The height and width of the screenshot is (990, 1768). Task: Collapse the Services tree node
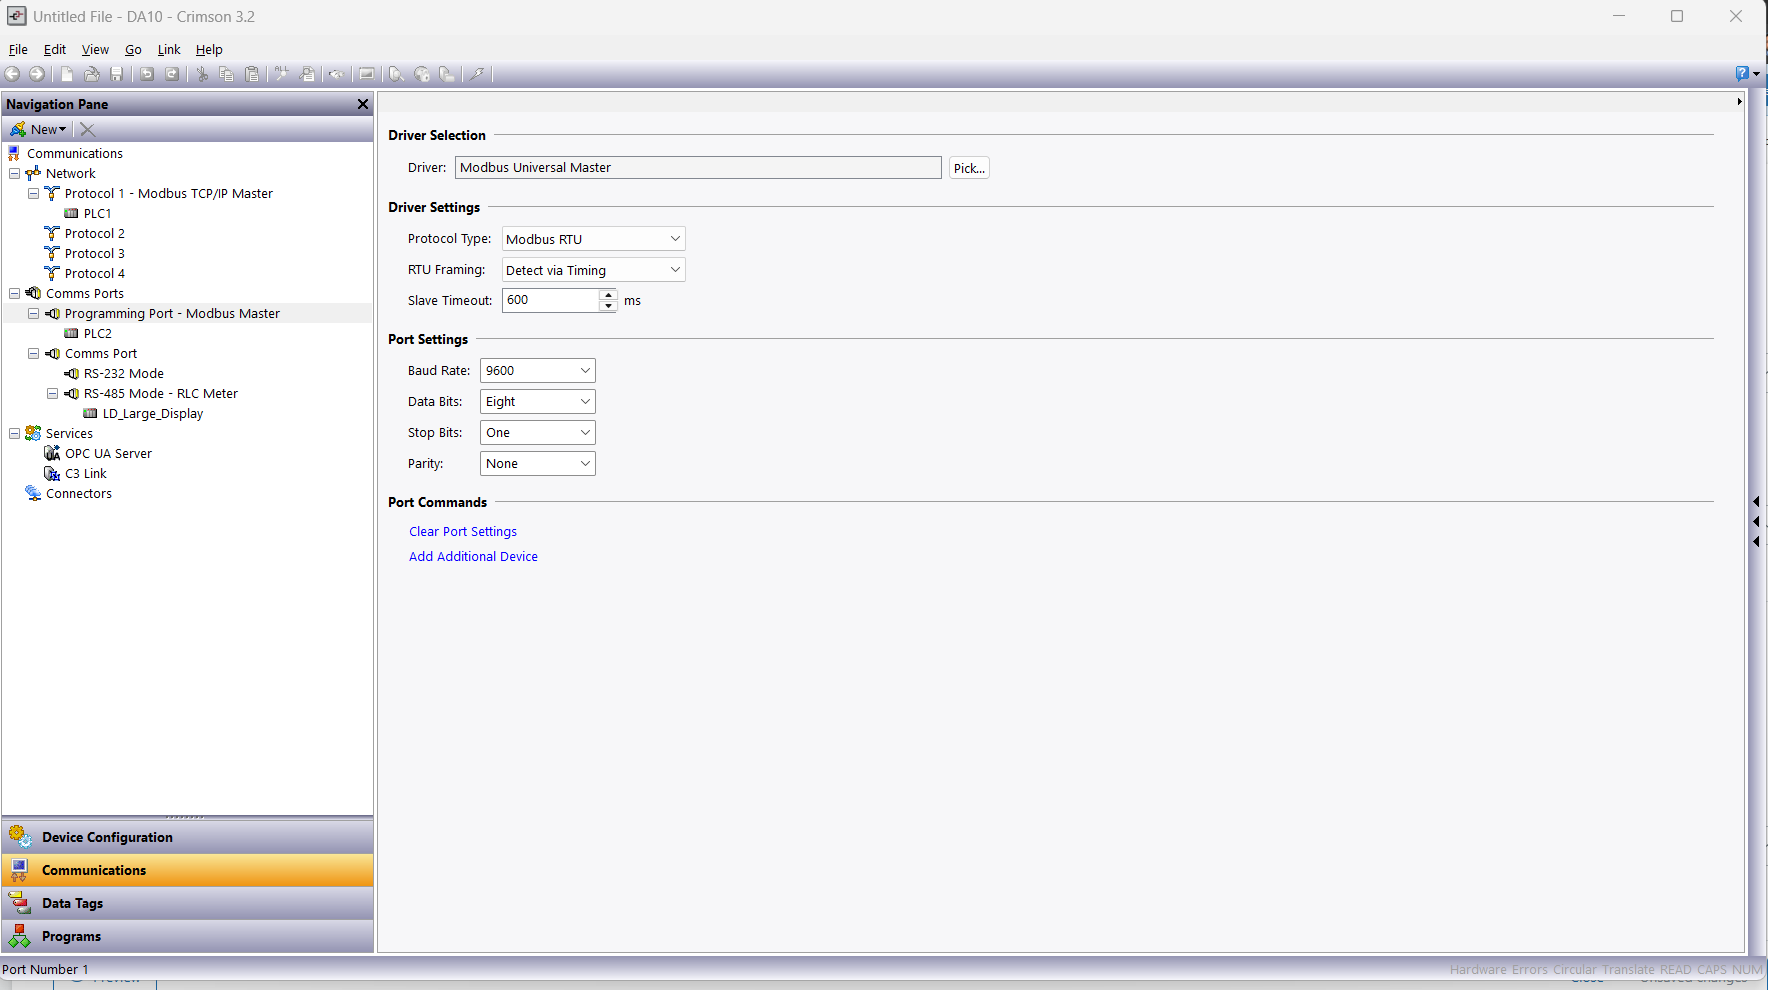(15, 433)
